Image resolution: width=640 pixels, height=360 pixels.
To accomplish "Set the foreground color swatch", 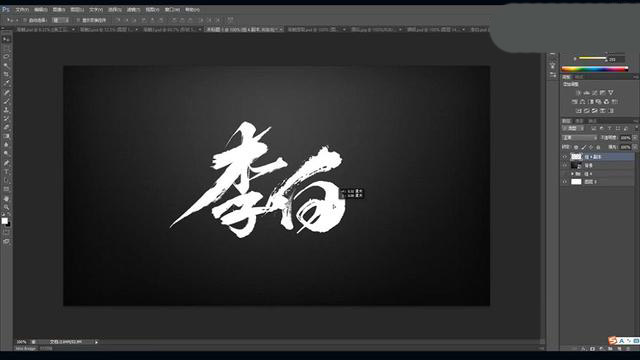I will (x=4, y=221).
